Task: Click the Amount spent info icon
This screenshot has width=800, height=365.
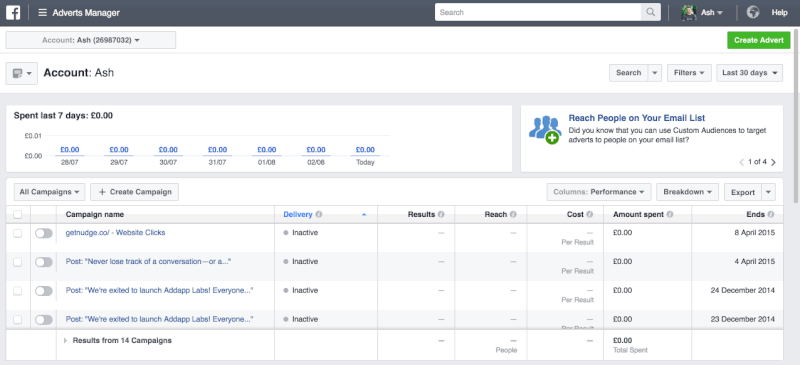Action: tap(669, 215)
